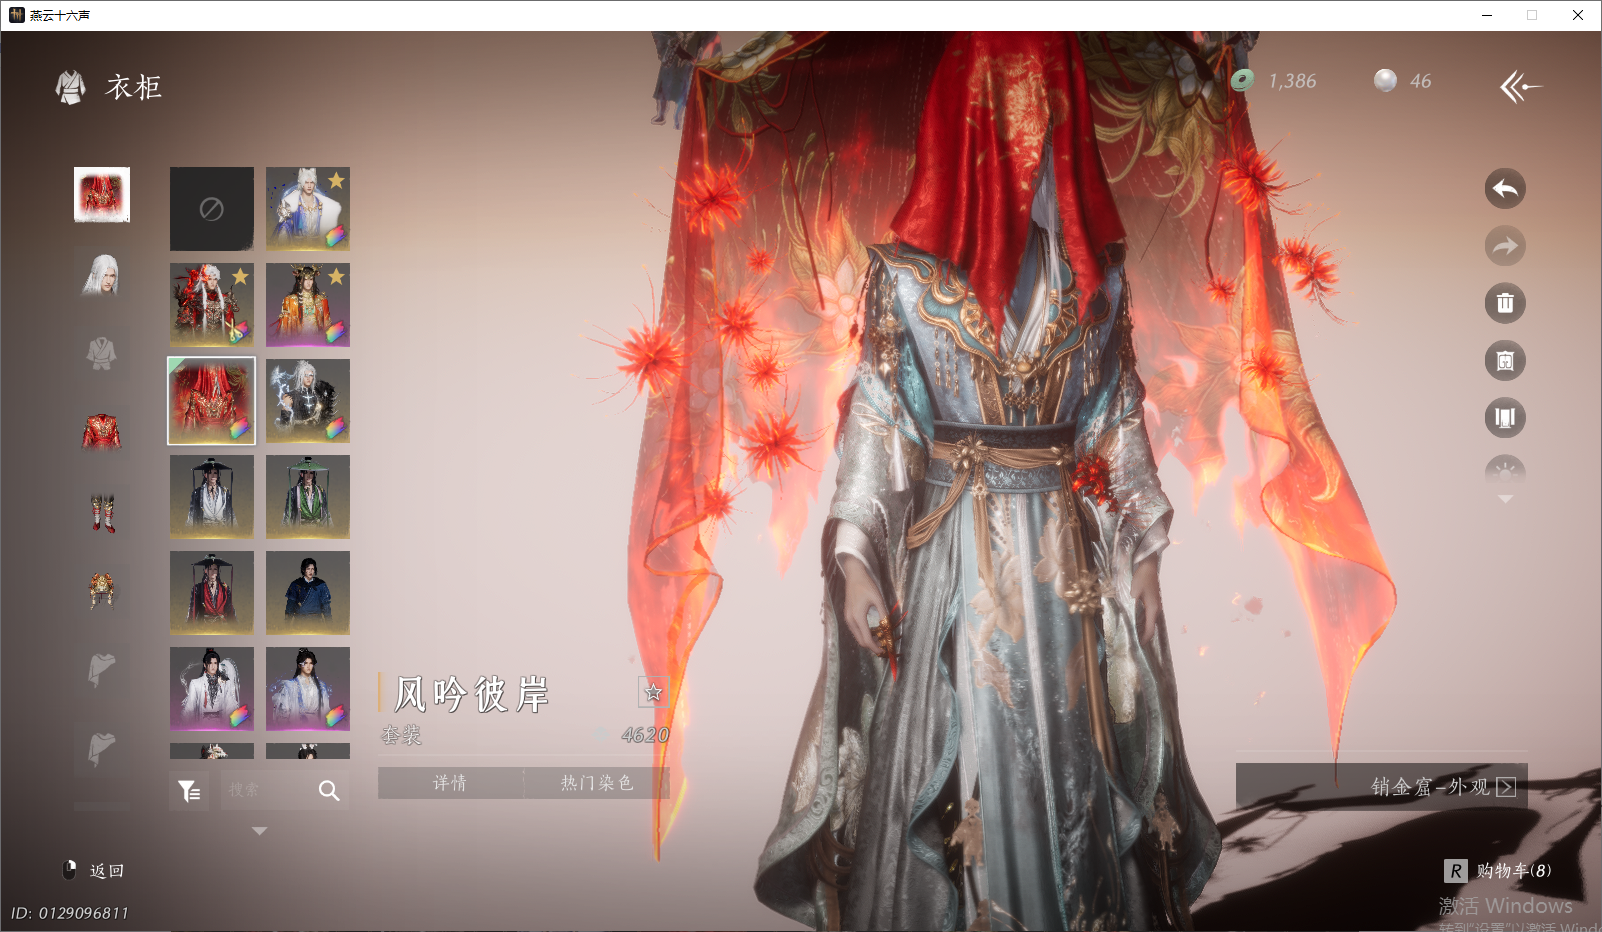
Task: Choose the starred orange crowned outfit
Action: pos(308,305)
